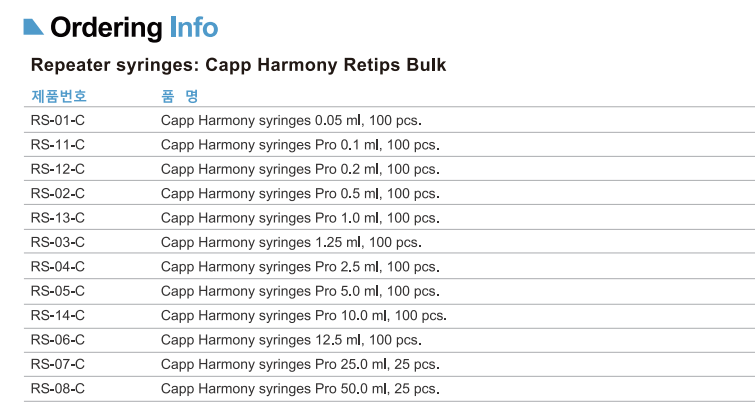Click the Ordering Info heading
755x413 pixels.
(x=133, y=27)
